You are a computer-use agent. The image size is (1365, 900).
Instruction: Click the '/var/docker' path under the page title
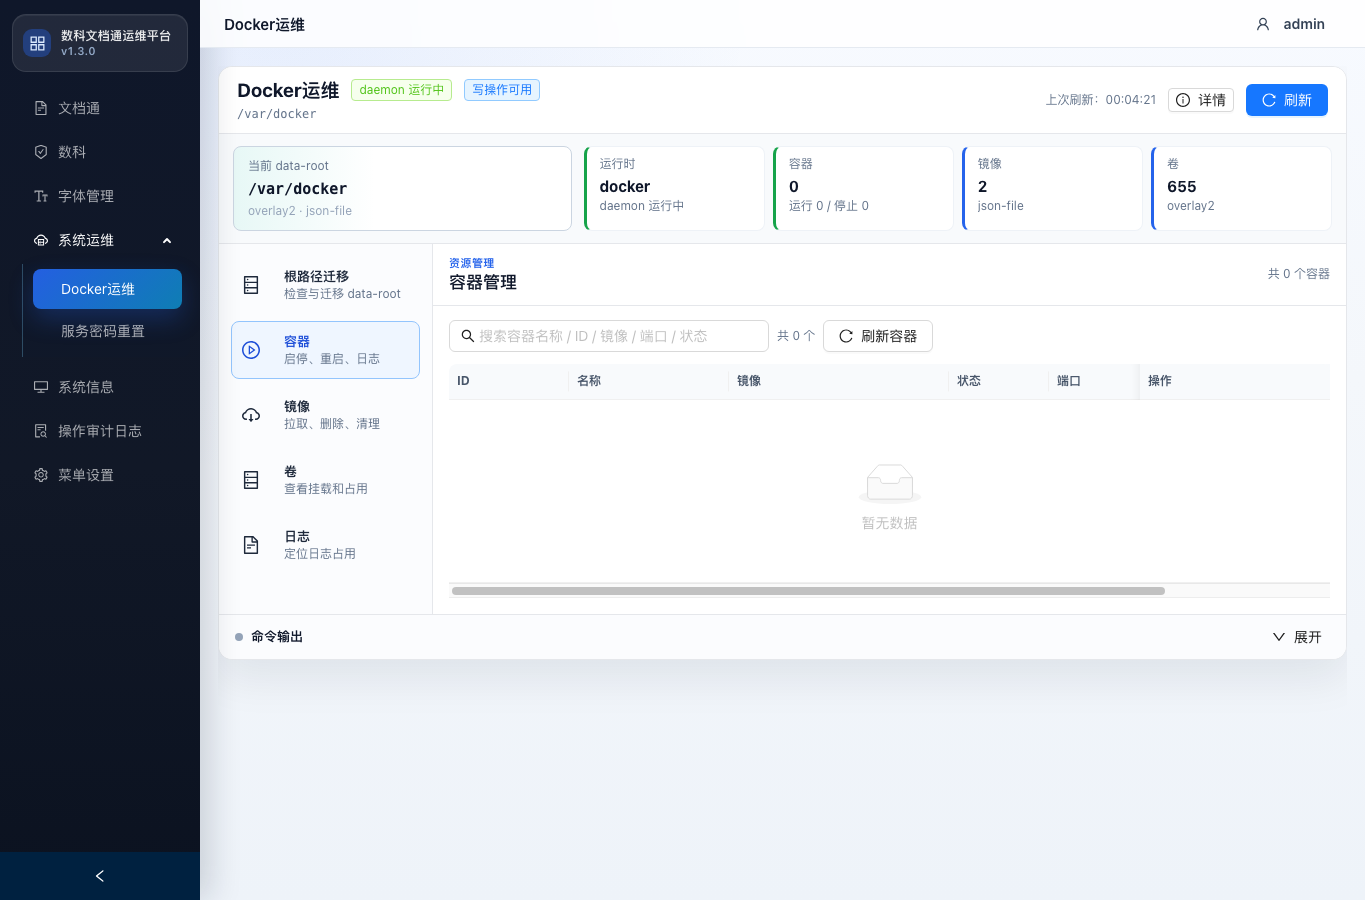click(277, 114)
